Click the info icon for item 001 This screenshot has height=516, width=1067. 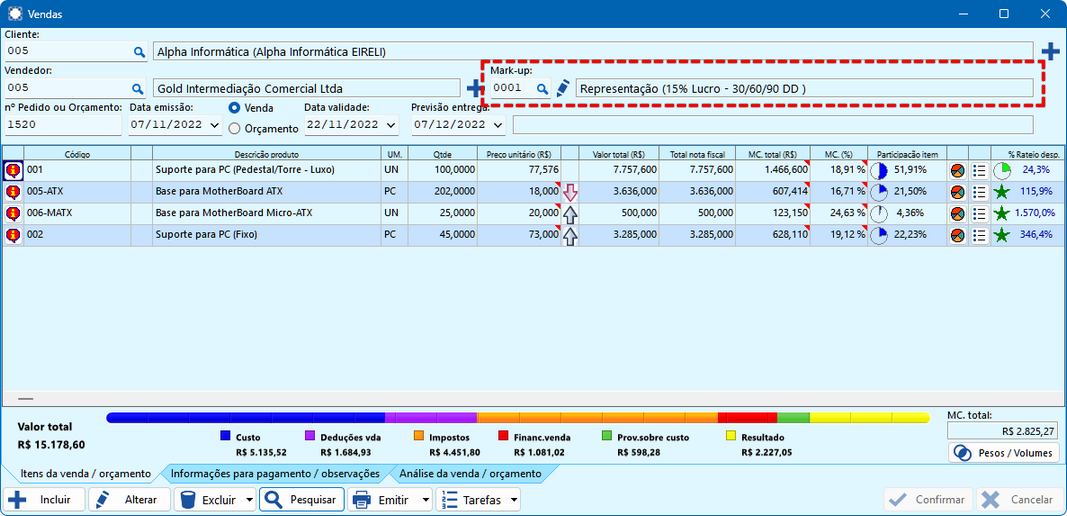[13, 170]
